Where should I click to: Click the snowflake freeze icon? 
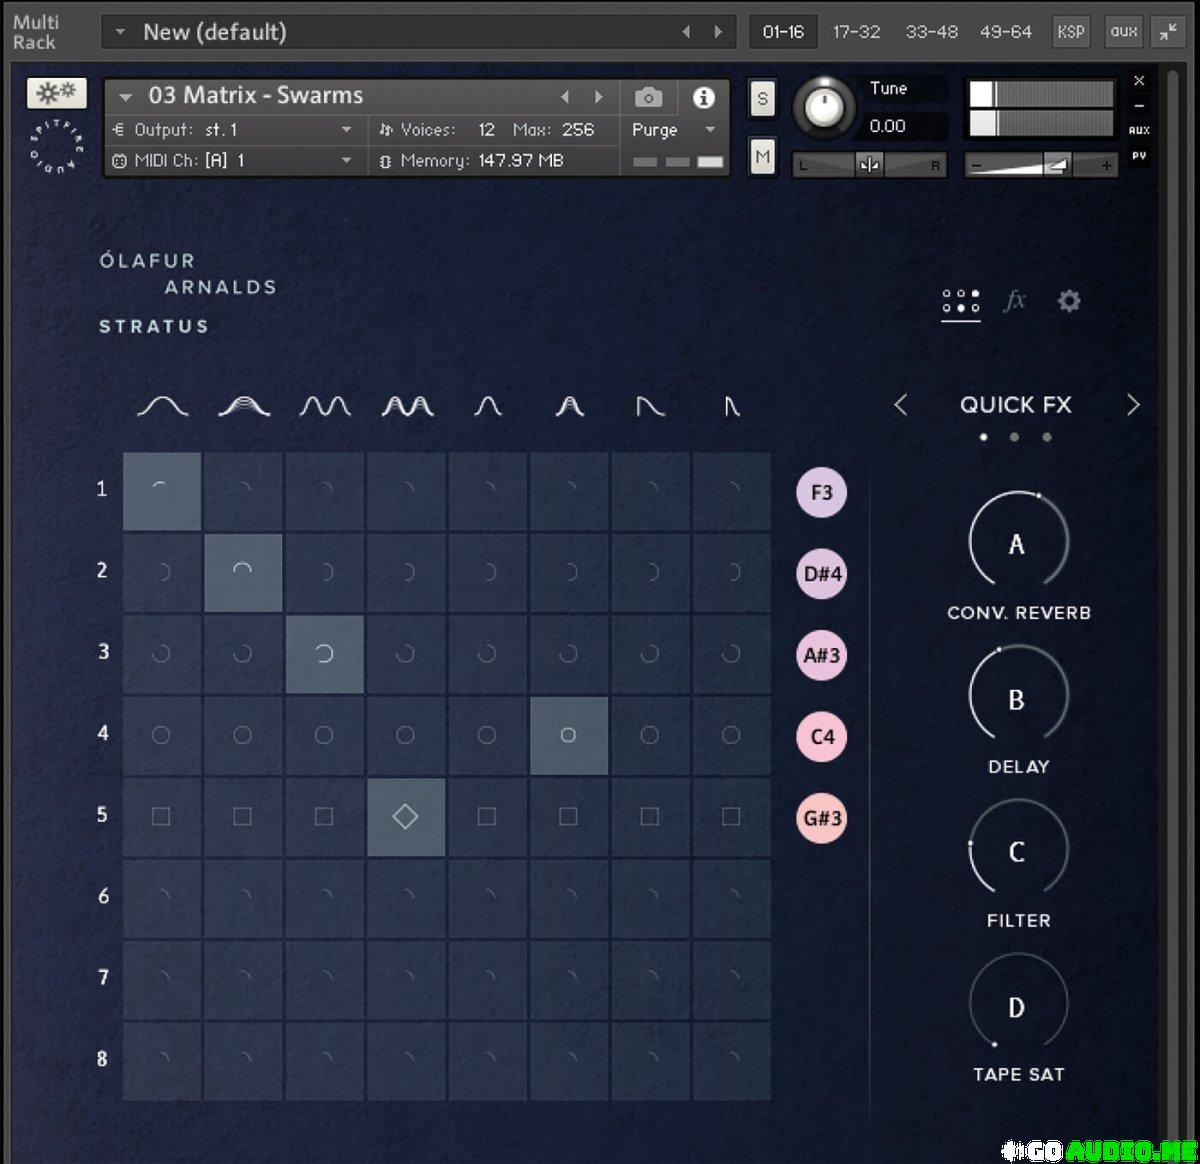pos(56,93)
